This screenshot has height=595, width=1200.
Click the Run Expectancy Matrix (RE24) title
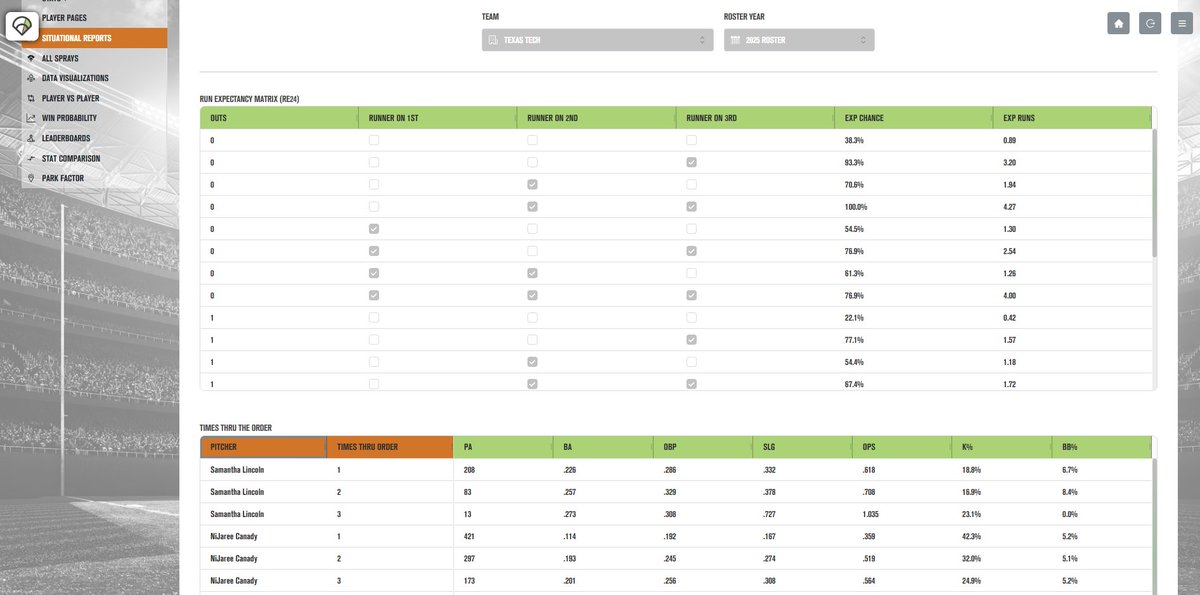coord(250,99)
